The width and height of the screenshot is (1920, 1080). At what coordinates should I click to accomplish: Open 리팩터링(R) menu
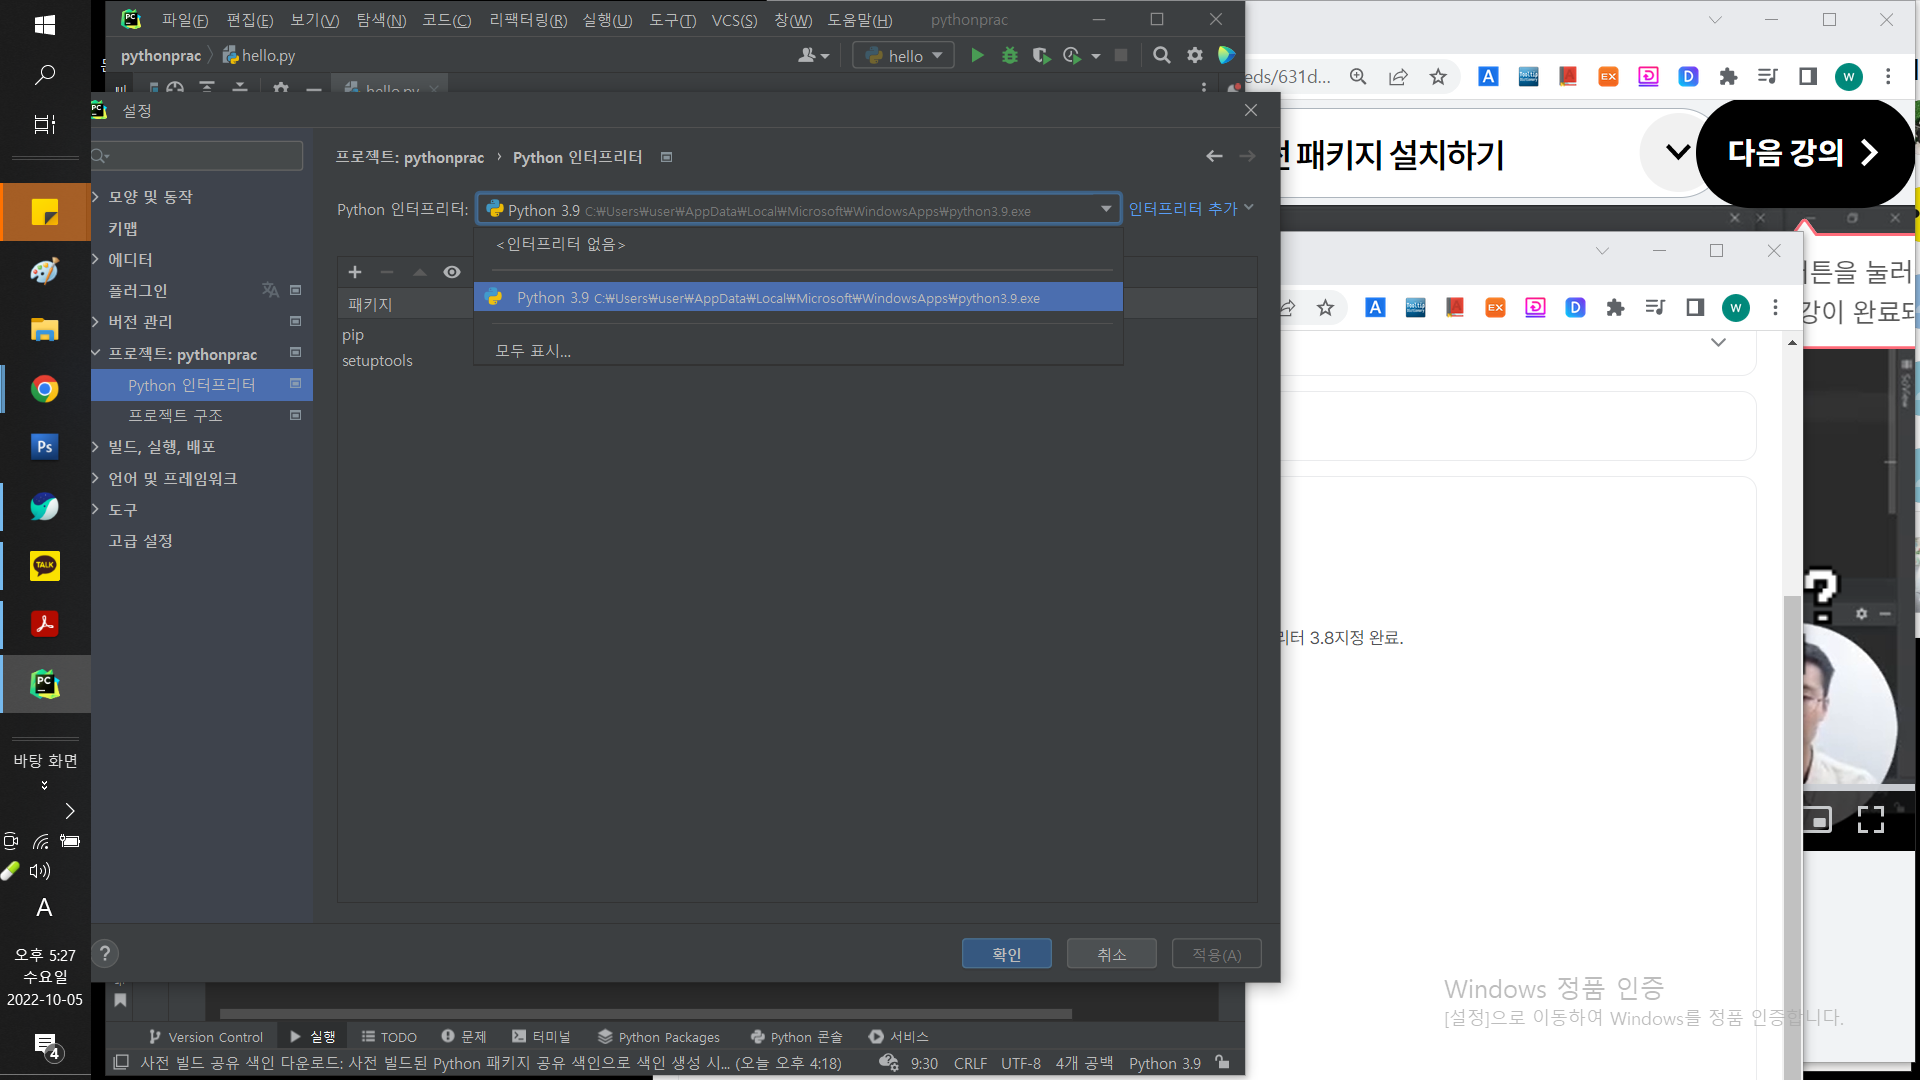tap(528, 20)
